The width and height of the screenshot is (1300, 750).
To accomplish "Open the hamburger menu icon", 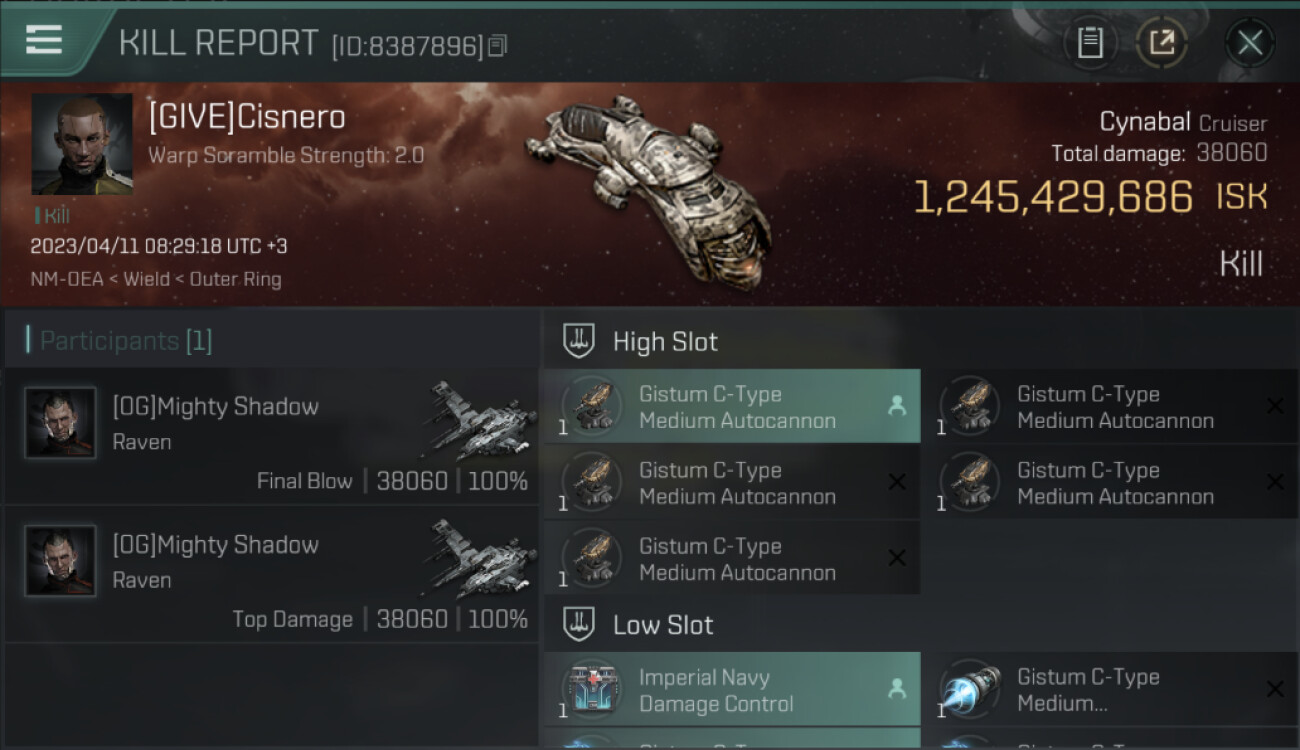I will tap(43, 41).
